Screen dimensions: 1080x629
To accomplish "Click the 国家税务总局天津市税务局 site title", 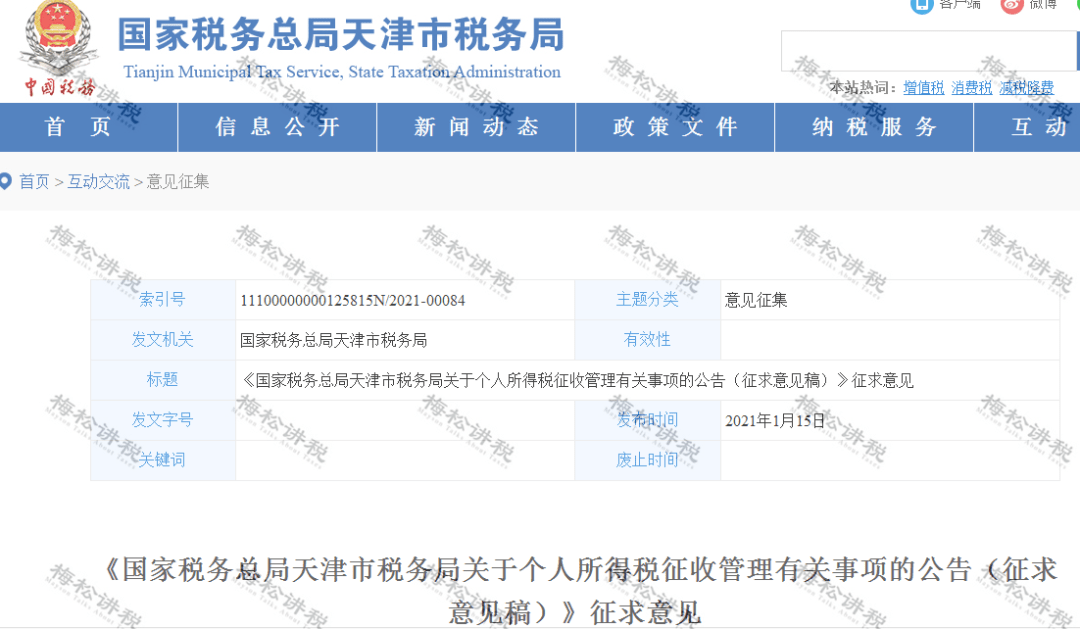I will point(340,36).
